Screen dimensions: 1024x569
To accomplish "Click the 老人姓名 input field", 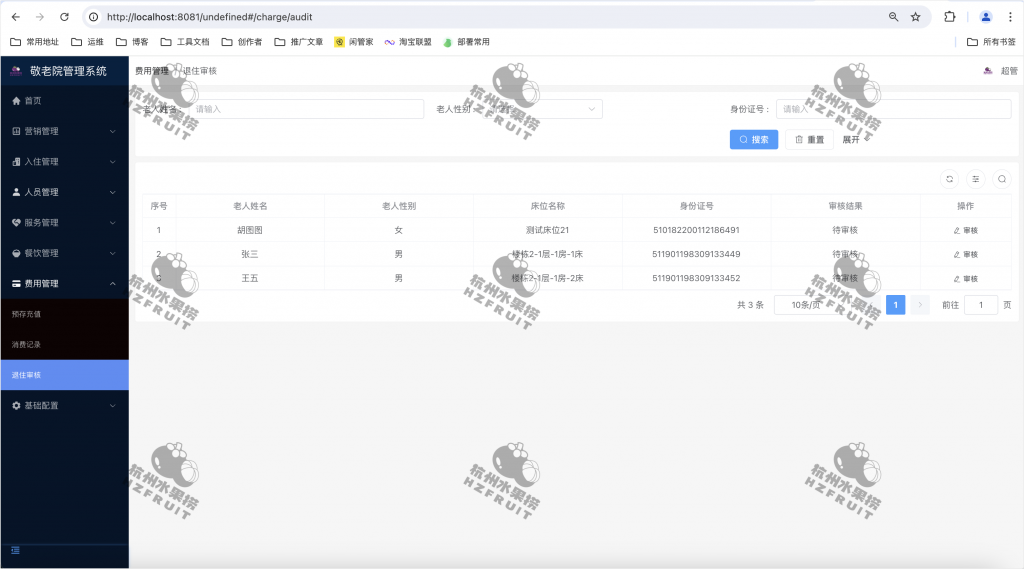I will click(306, 109).
